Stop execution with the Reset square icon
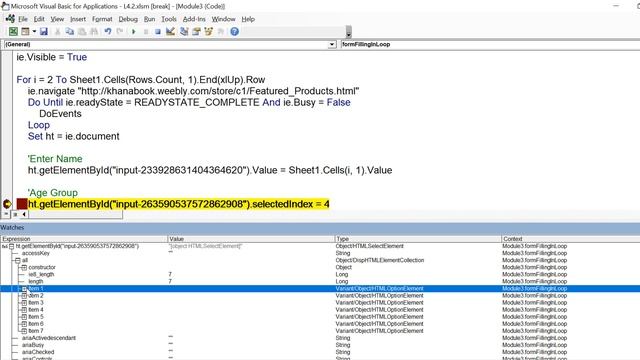640x360 pixels. pos(158,31)
